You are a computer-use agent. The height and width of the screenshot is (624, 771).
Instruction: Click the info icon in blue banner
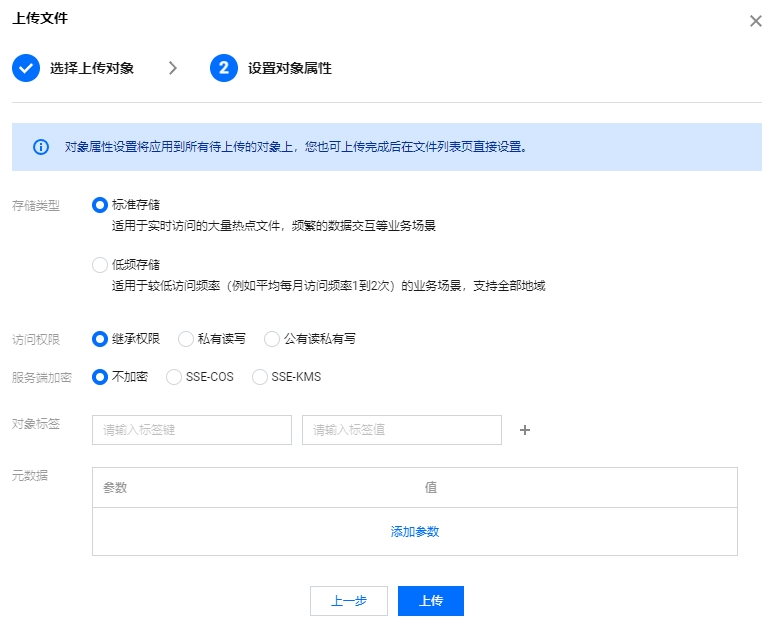pyautogui.click(x=41, y=147)
